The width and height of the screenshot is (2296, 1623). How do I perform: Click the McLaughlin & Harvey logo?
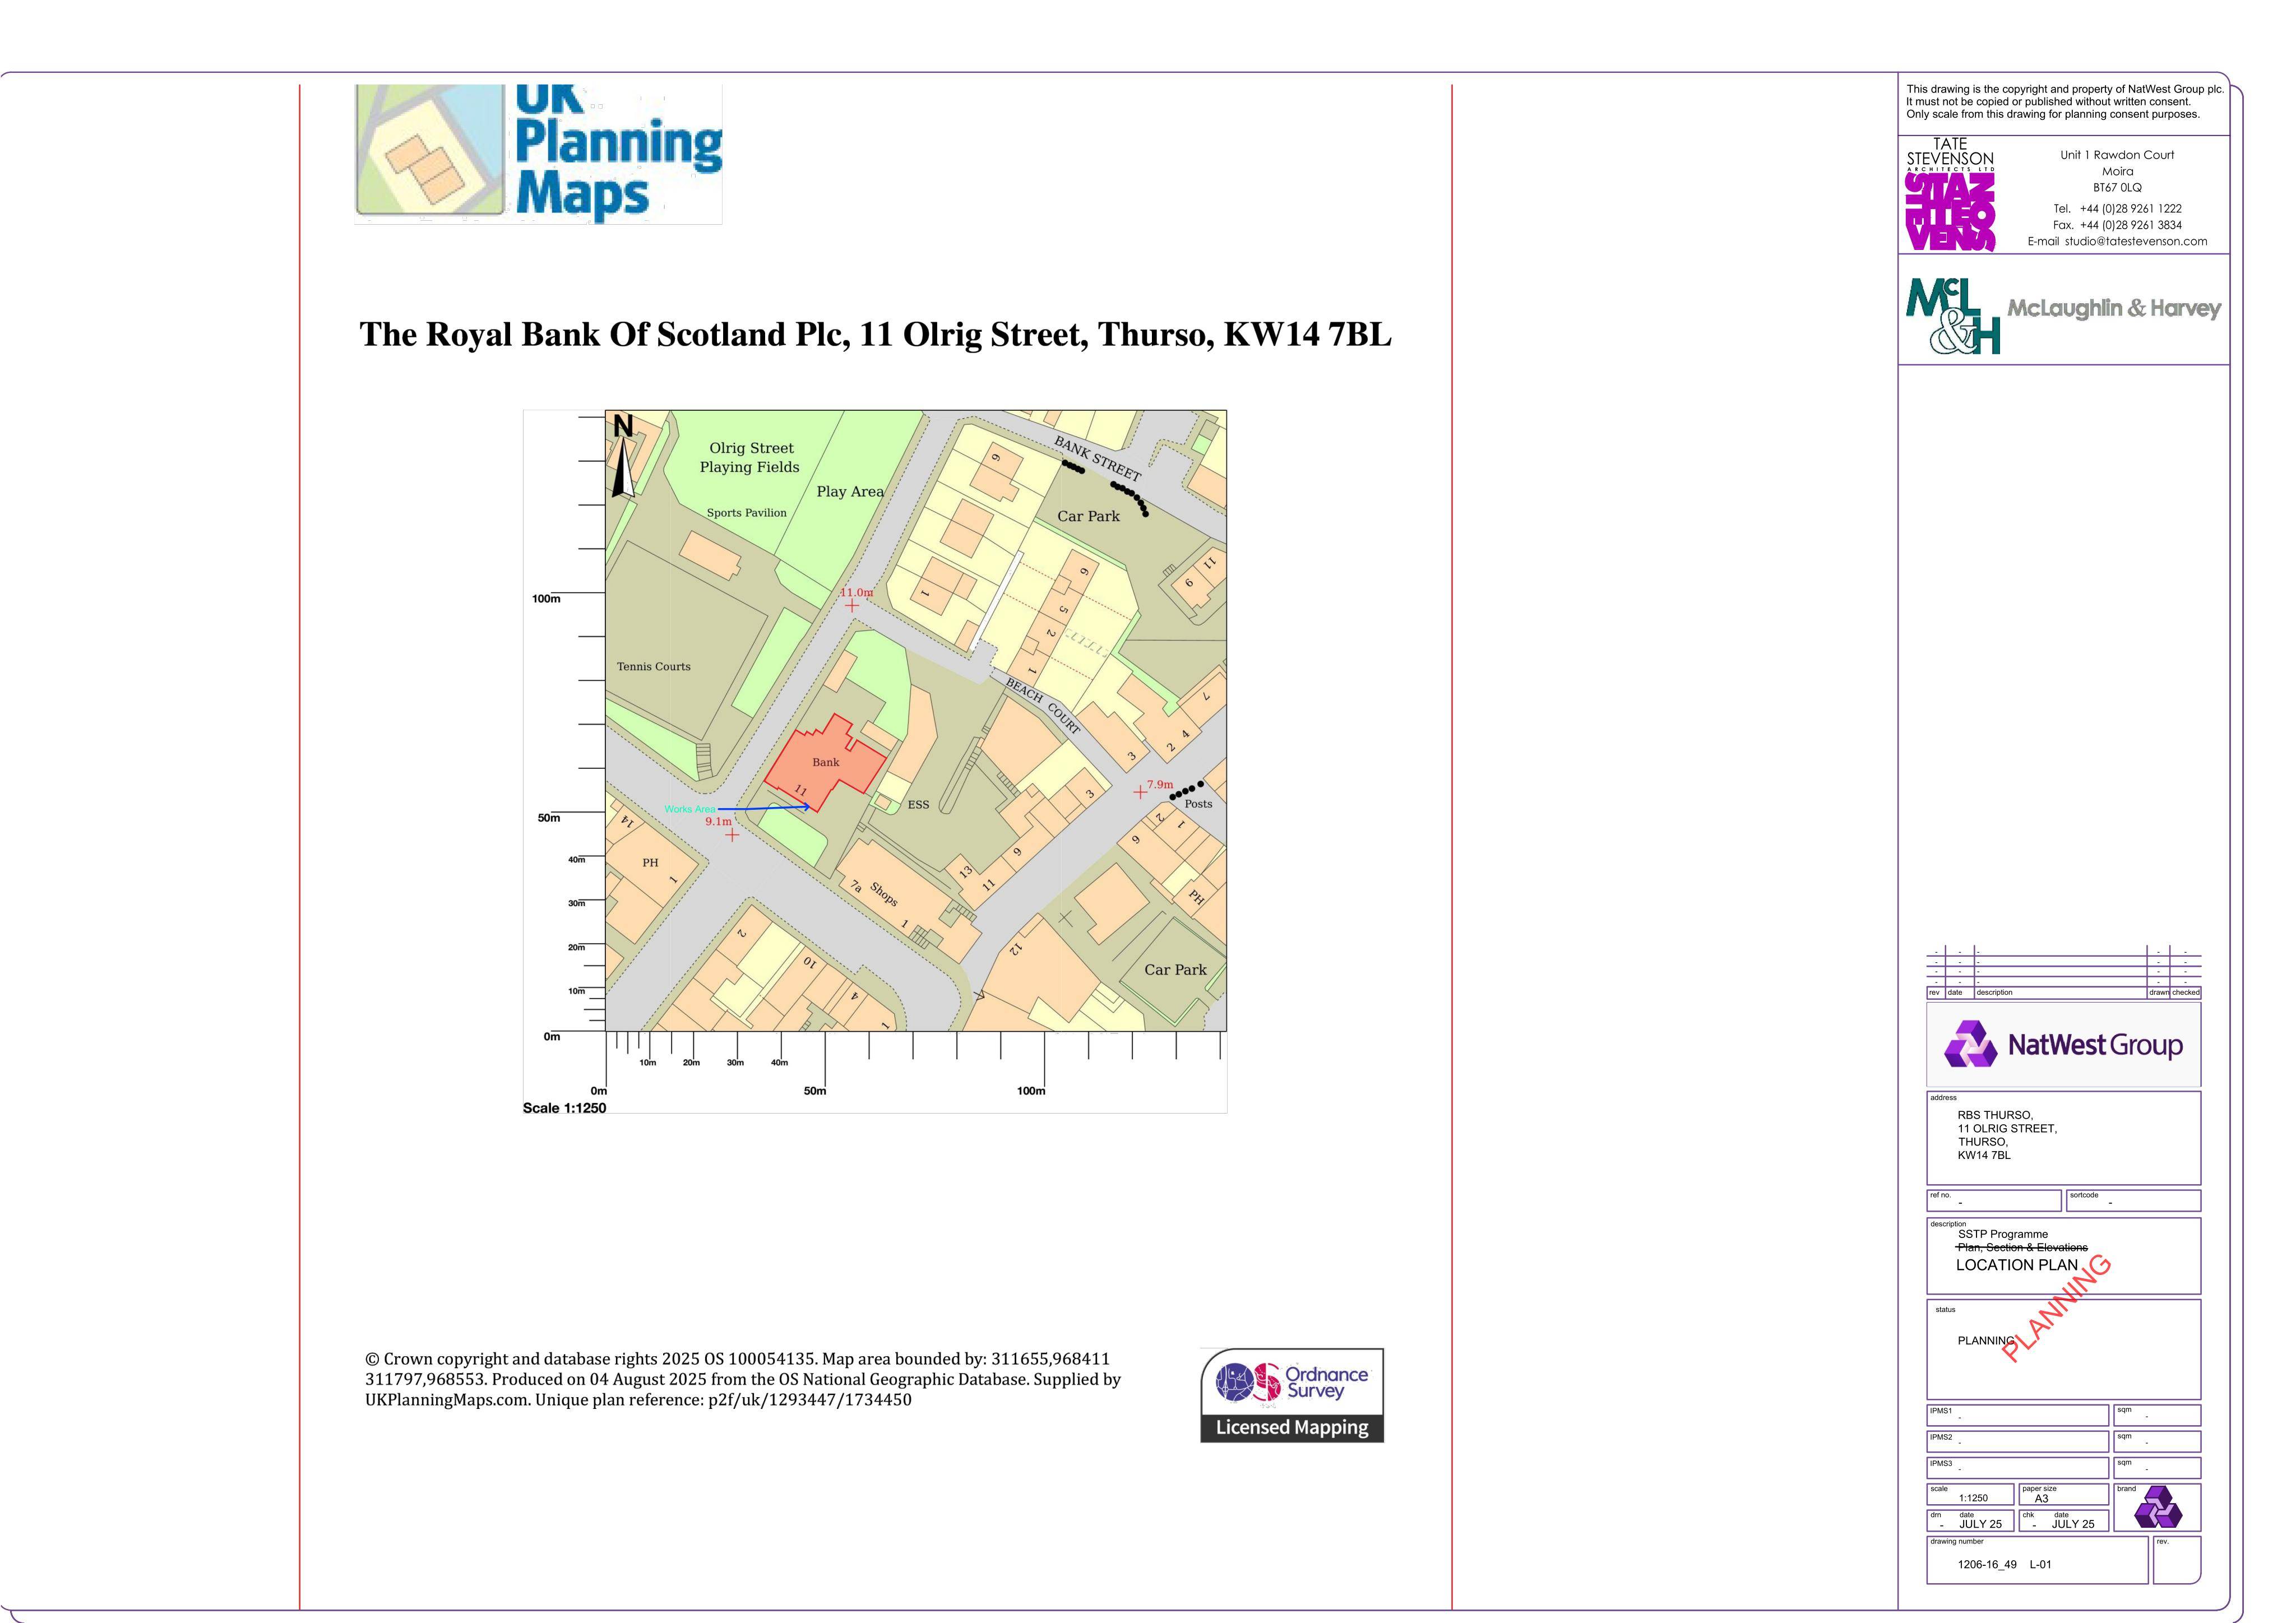click(2063, 315)
